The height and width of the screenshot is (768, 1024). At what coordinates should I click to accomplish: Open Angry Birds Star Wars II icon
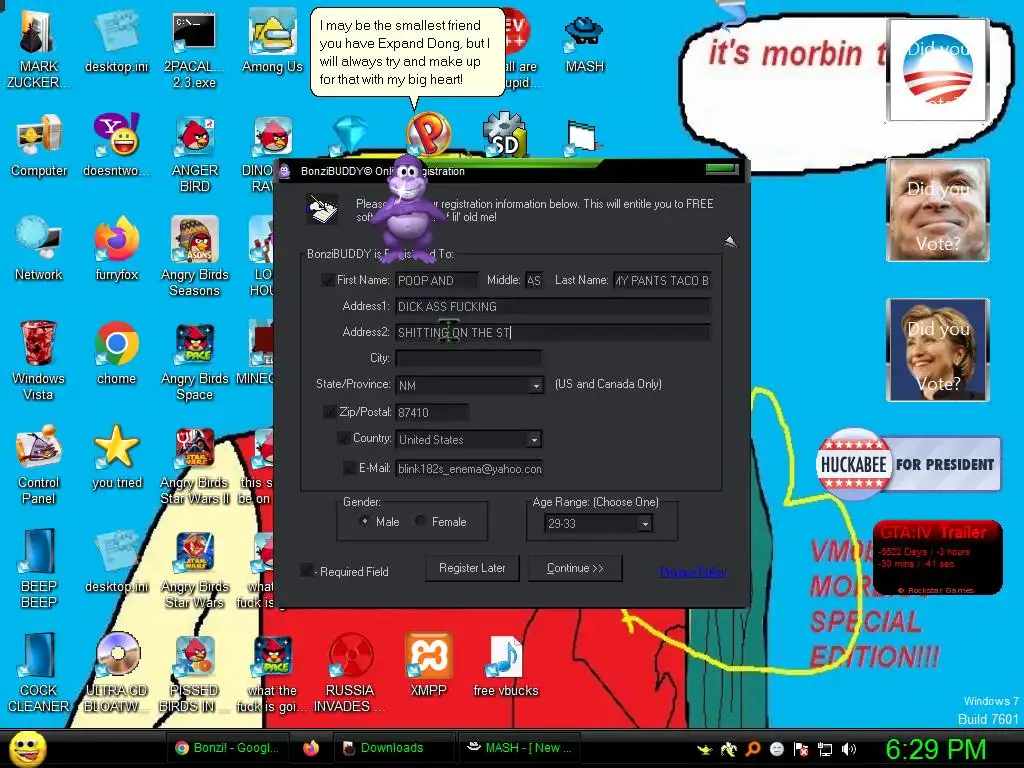click(195, 466)
